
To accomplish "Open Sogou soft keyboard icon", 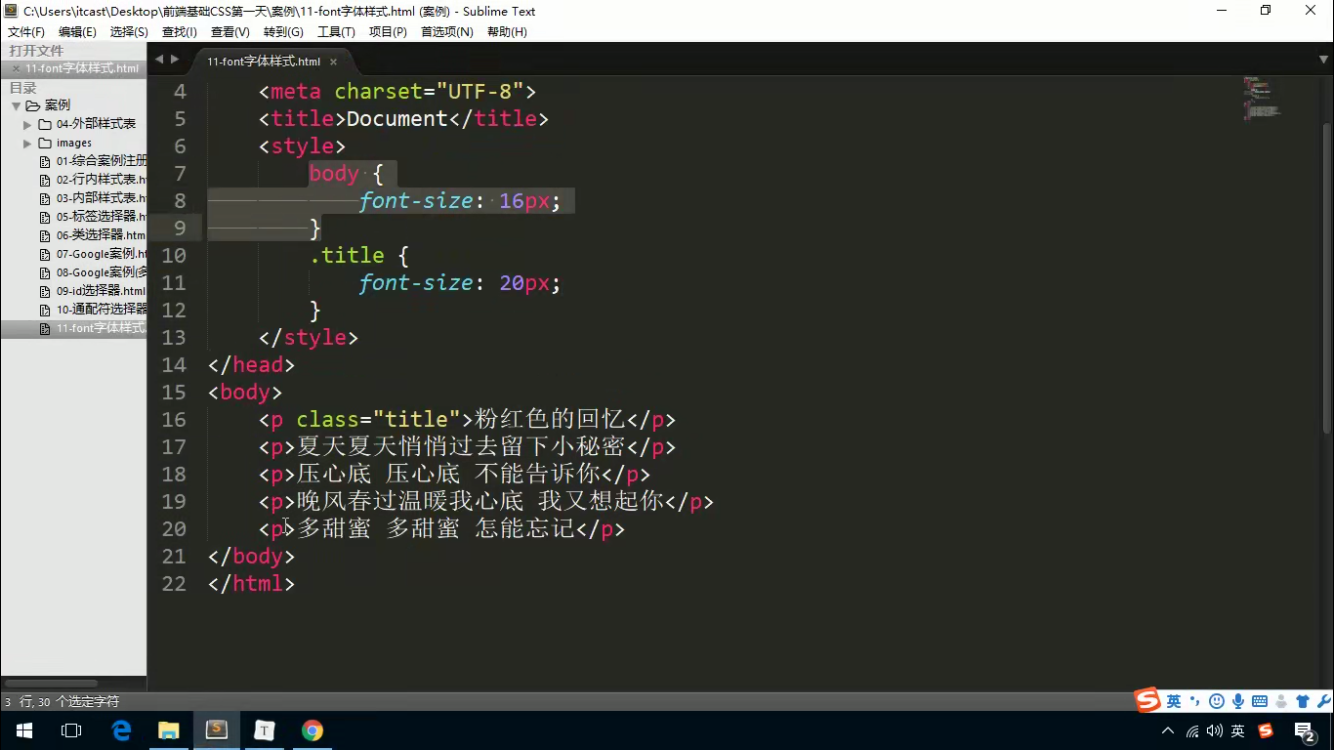I will 1260,702.
